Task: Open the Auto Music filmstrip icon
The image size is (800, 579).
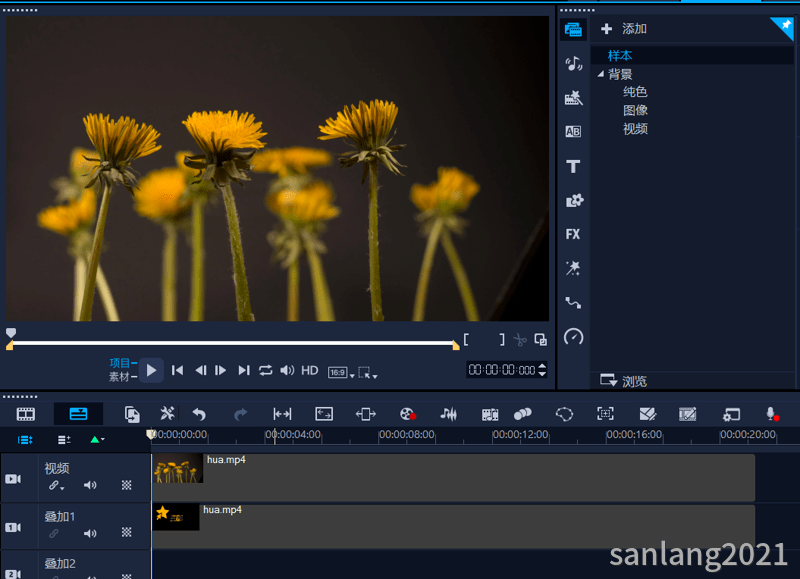Action: tap(490, 414)
